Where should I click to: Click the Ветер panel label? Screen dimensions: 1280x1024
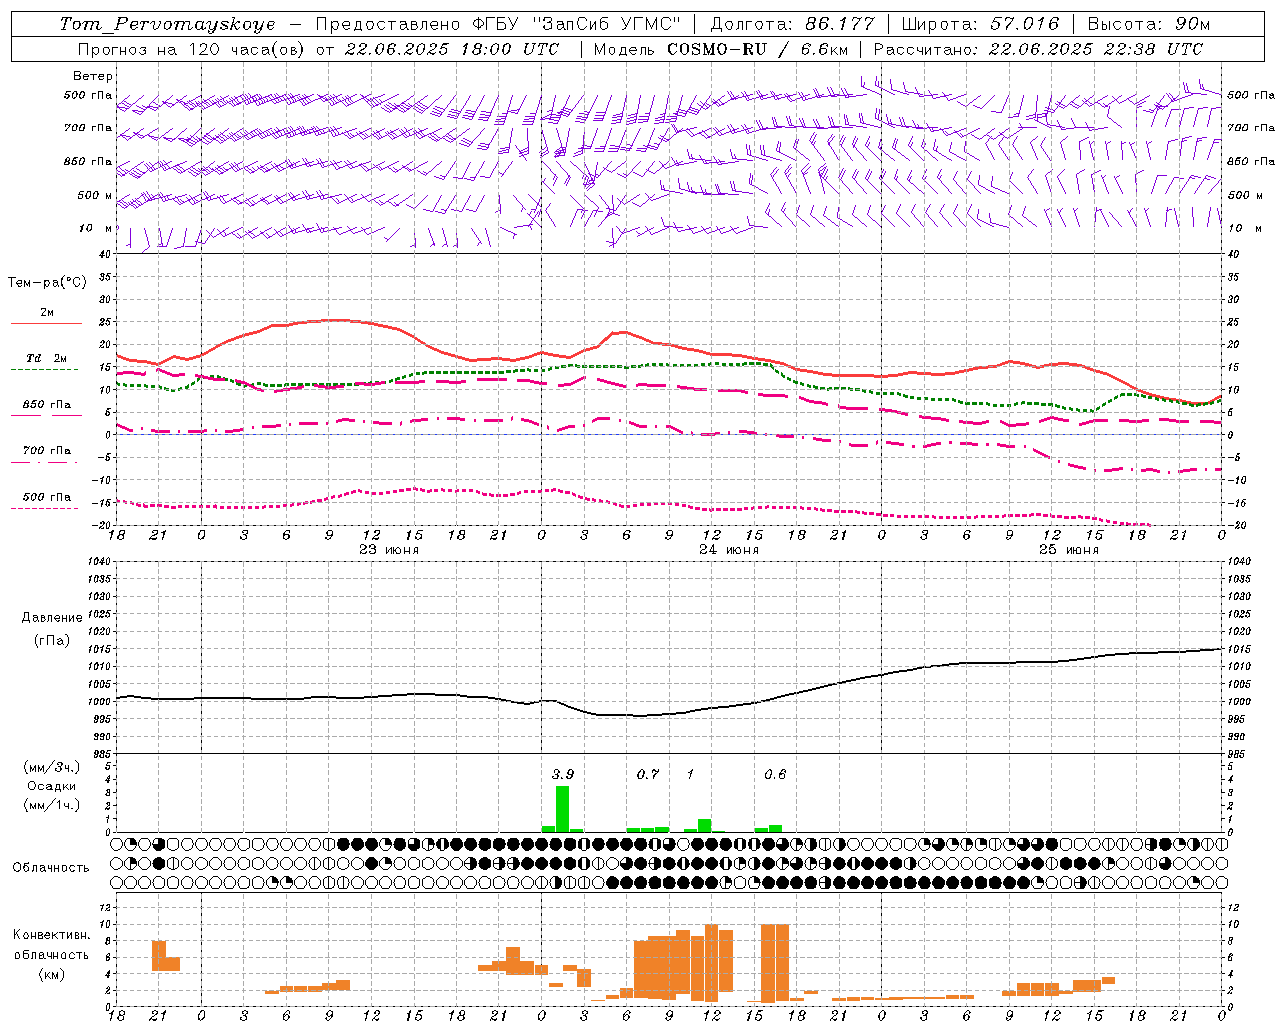tap(93, 76)
